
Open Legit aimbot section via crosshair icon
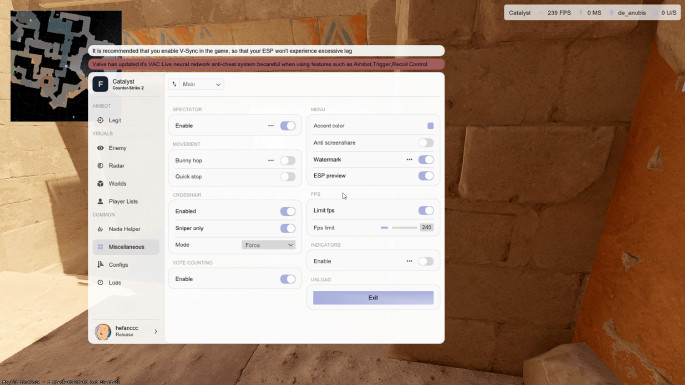tap(100, 120)
